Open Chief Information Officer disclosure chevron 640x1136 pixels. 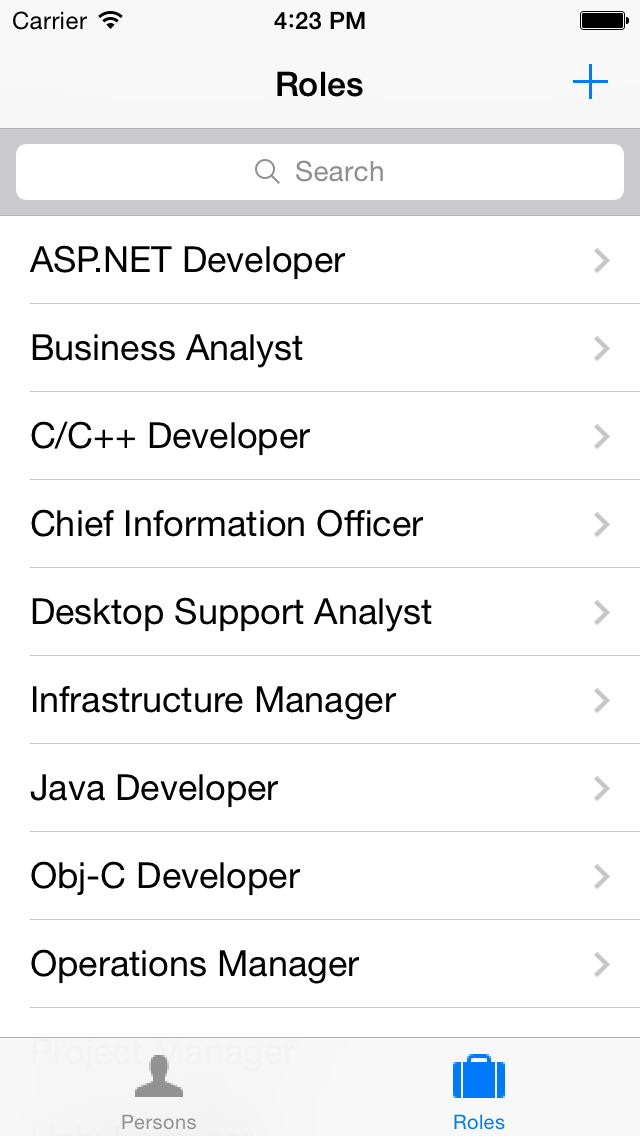coord(601,525)
